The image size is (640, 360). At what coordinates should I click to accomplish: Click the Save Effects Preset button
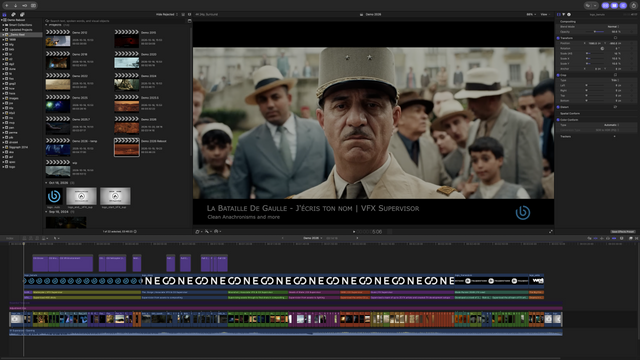click(x=623, y=231)
